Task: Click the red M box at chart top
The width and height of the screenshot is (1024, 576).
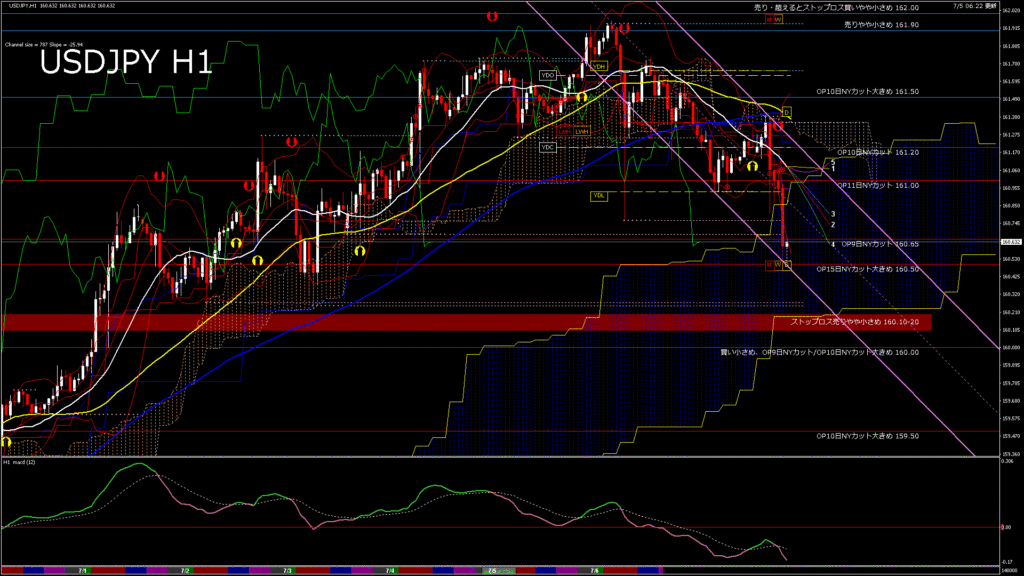Action: point(769,19)
